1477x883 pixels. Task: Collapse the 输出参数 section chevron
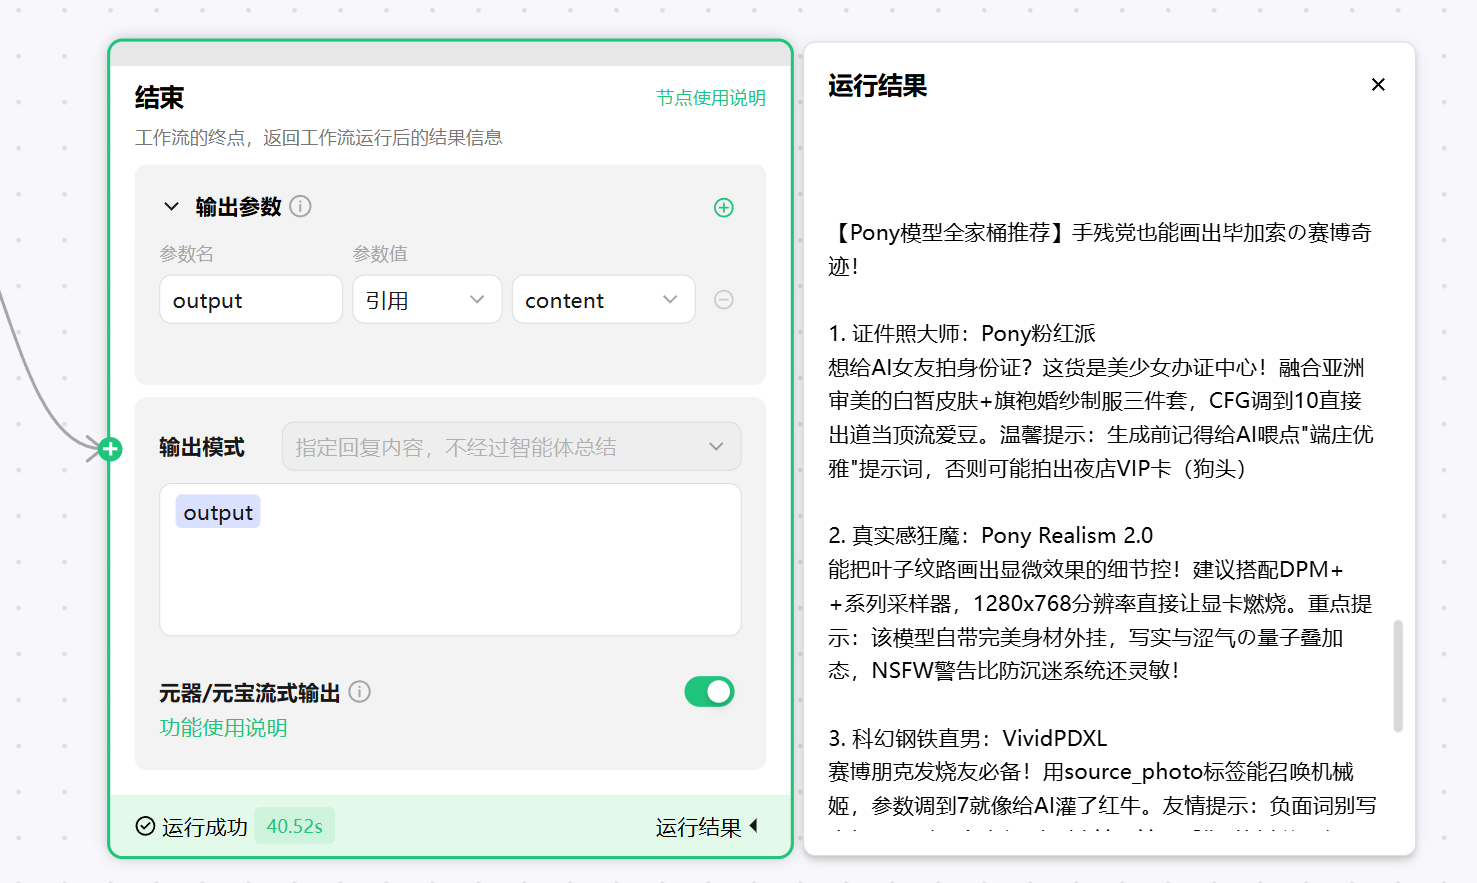[x=171, y=206]
